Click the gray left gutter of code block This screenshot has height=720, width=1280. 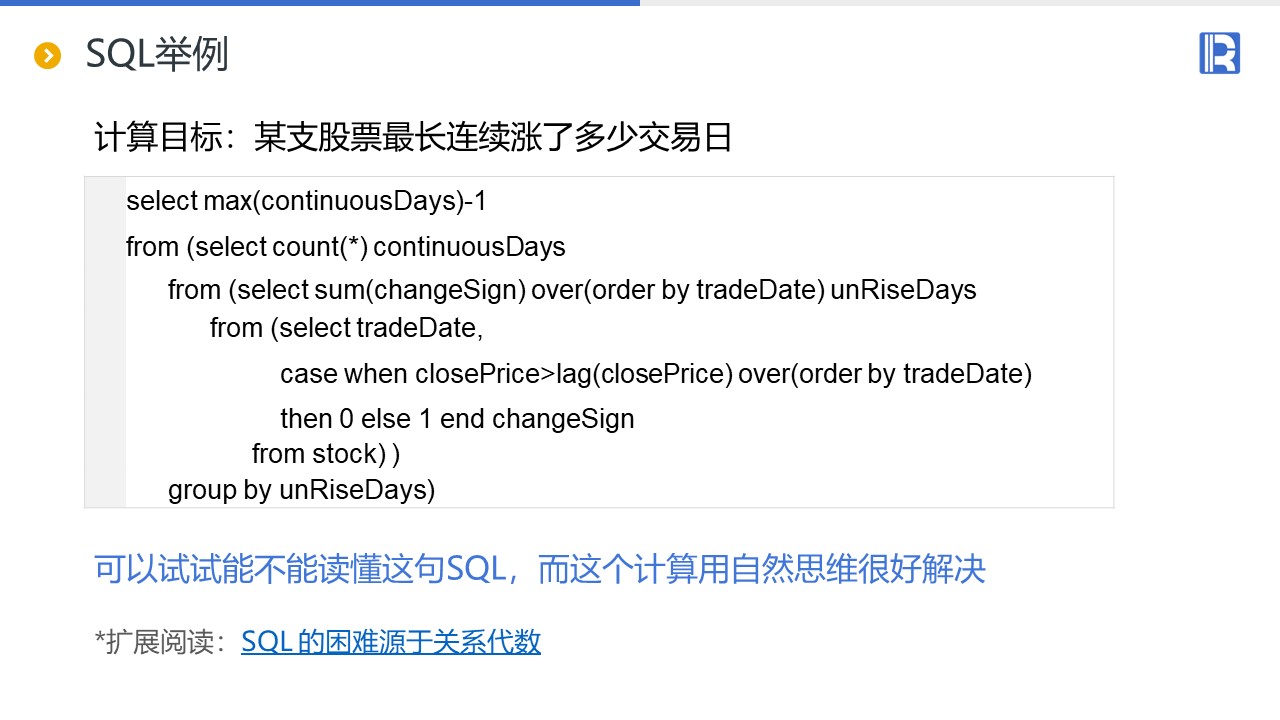click(105, 342)
